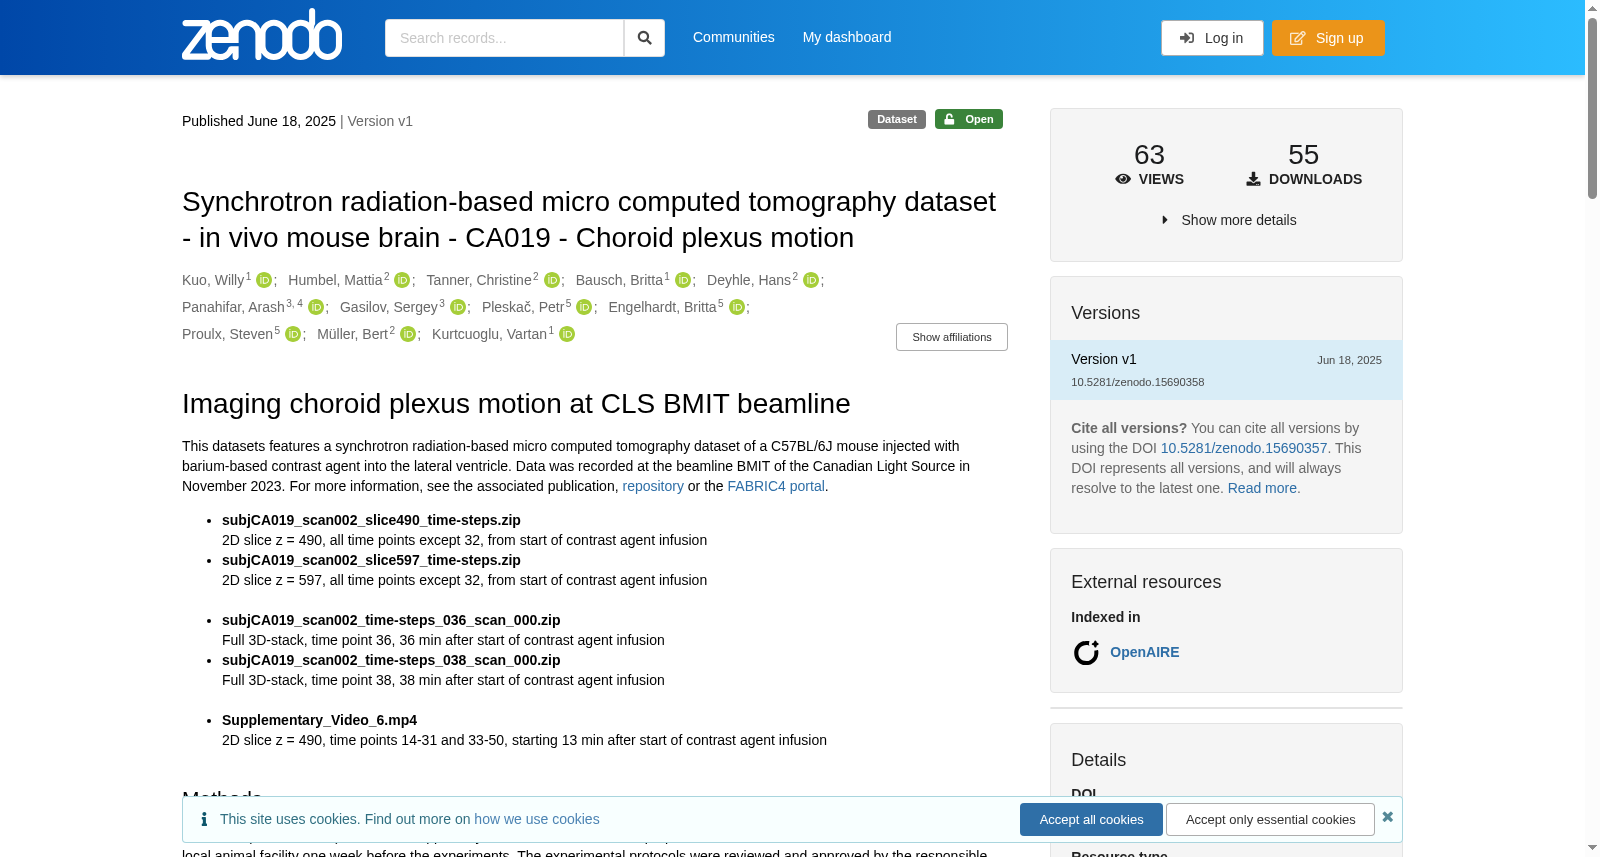The height and width of the screenshot is (857, 1600).
Task: Open Christine Tanner's ORCID icon
Action: pyautogui.click(x=552, y=281)
